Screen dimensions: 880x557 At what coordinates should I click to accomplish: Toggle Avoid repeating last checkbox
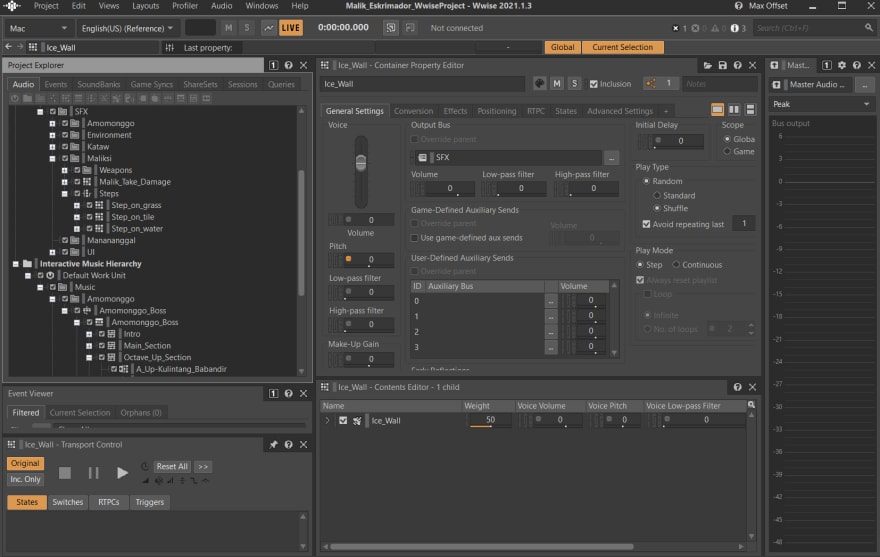tap(646, 224)
